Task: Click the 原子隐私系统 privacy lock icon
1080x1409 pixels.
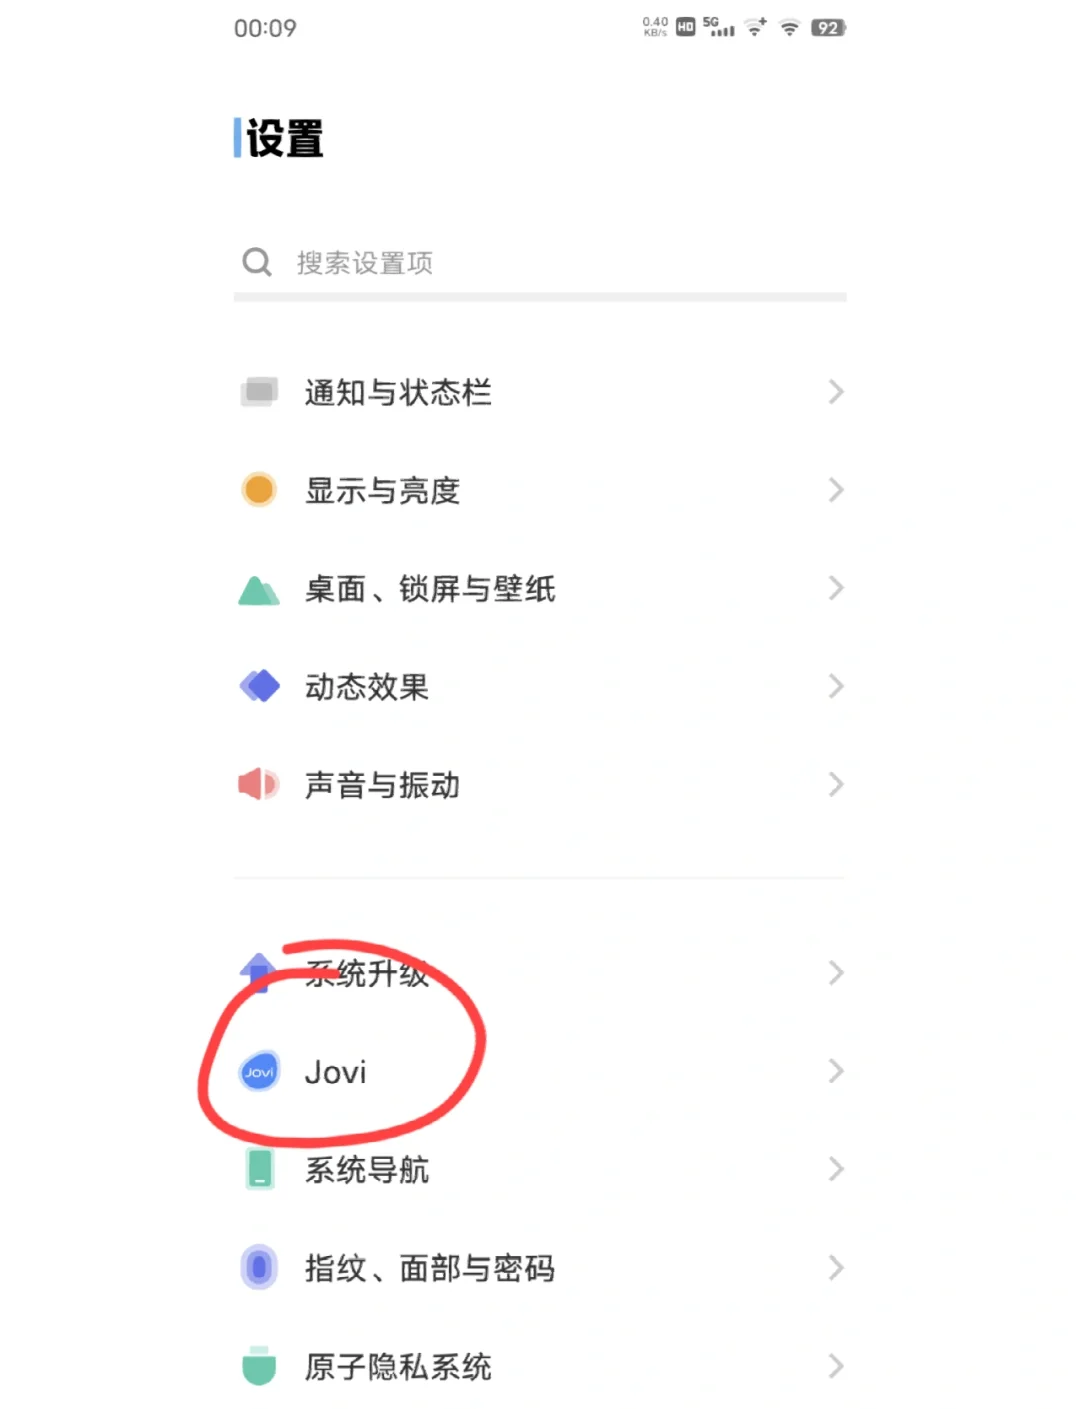Action: point(258,1364)
